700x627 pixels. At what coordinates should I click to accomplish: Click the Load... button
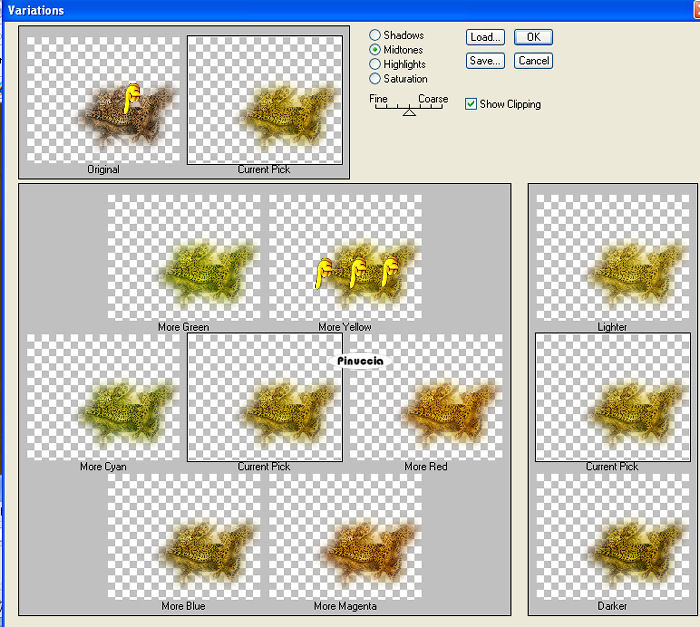click(485, 37)
